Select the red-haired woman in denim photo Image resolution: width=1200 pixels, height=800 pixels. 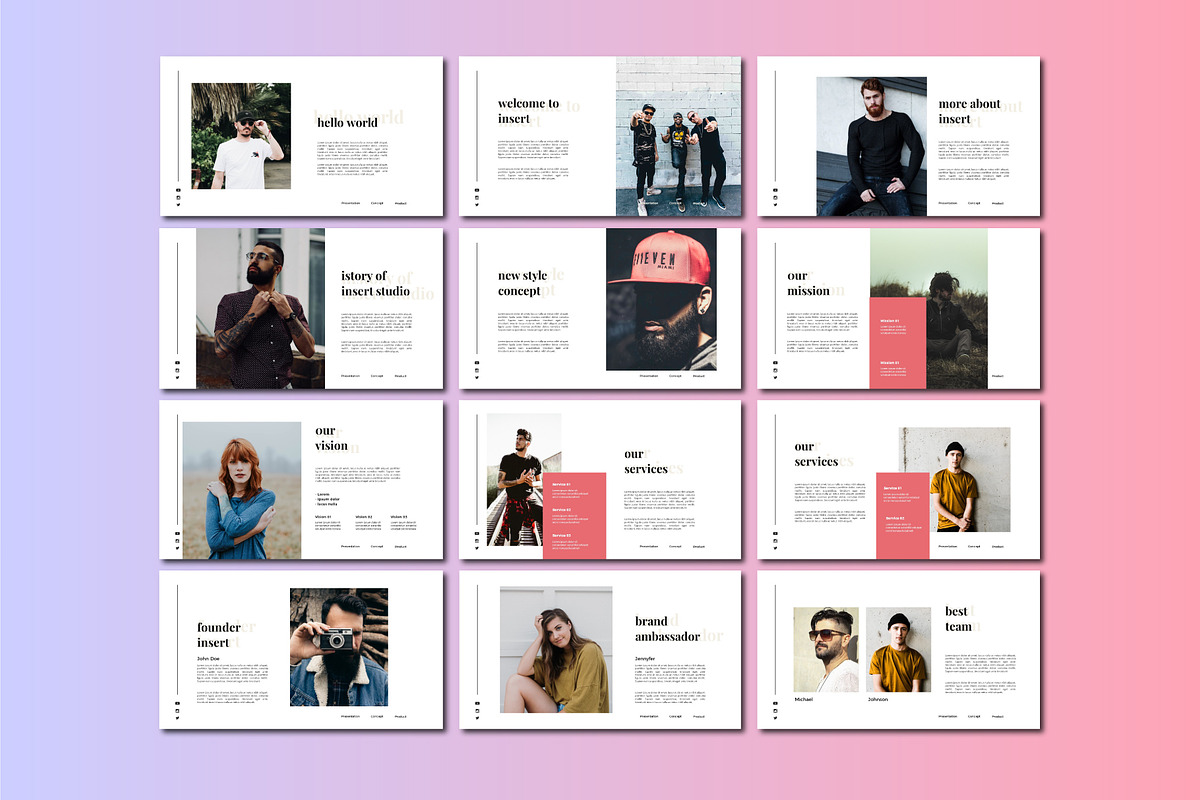click(242, 490)
